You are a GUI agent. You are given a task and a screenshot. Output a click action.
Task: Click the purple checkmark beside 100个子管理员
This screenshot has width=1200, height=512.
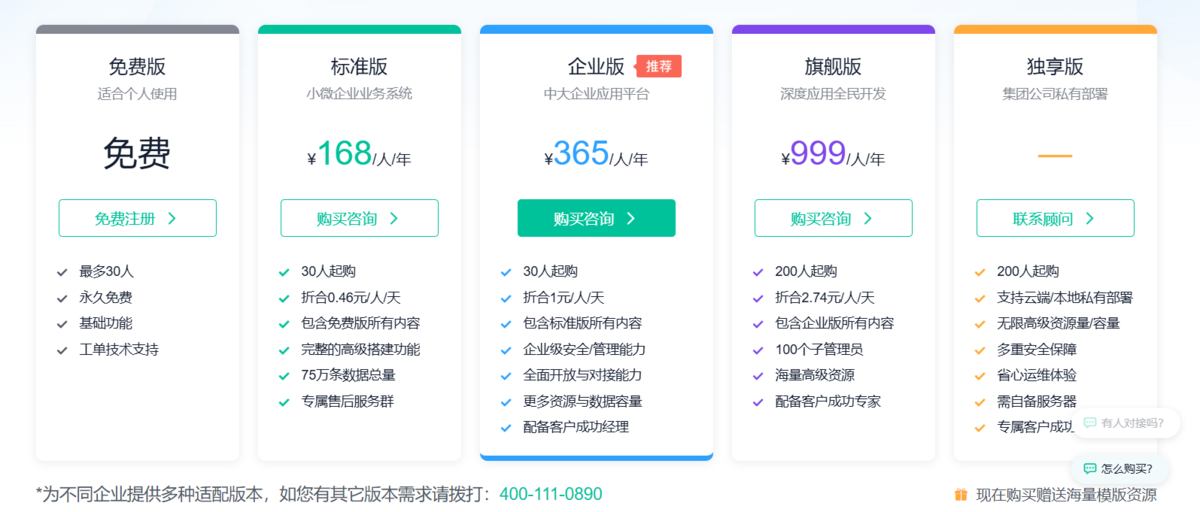point(758,350)
